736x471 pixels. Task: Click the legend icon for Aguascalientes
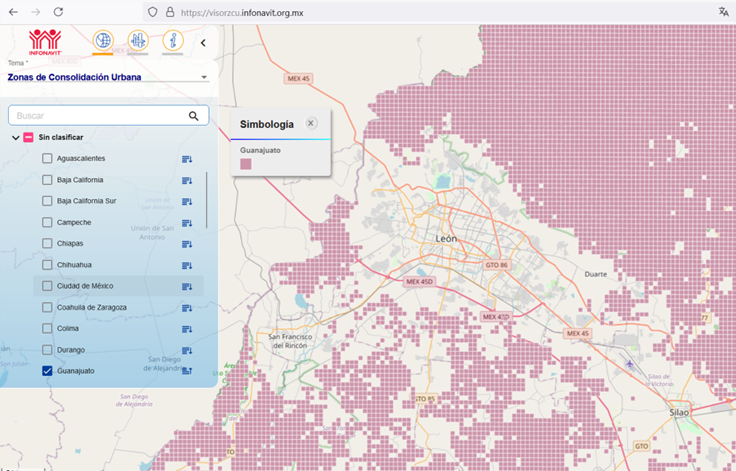187,159
